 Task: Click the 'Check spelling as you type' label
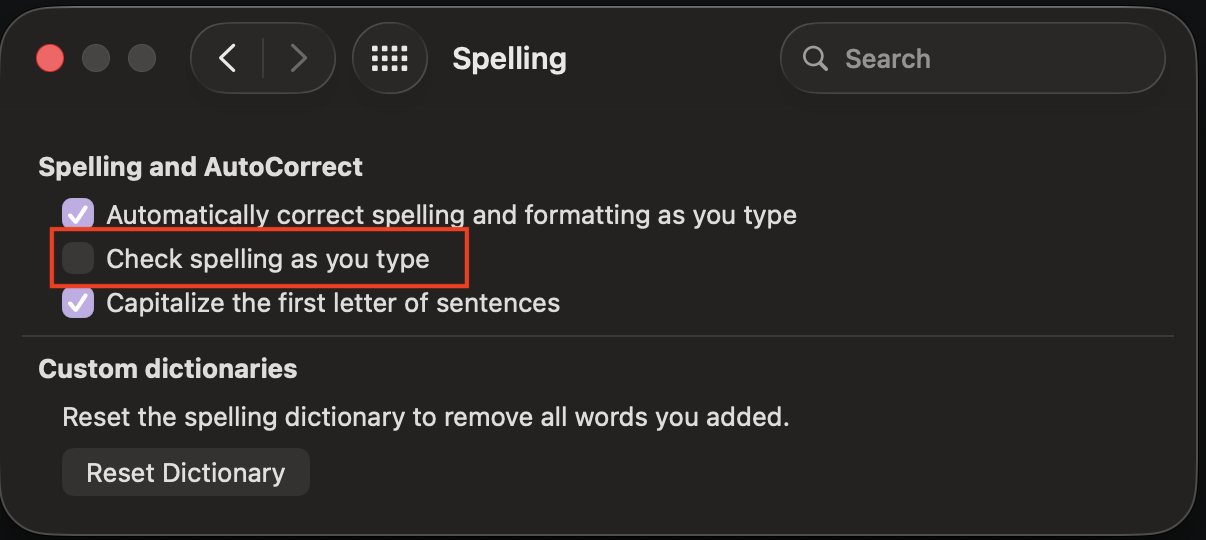(268, 259)
